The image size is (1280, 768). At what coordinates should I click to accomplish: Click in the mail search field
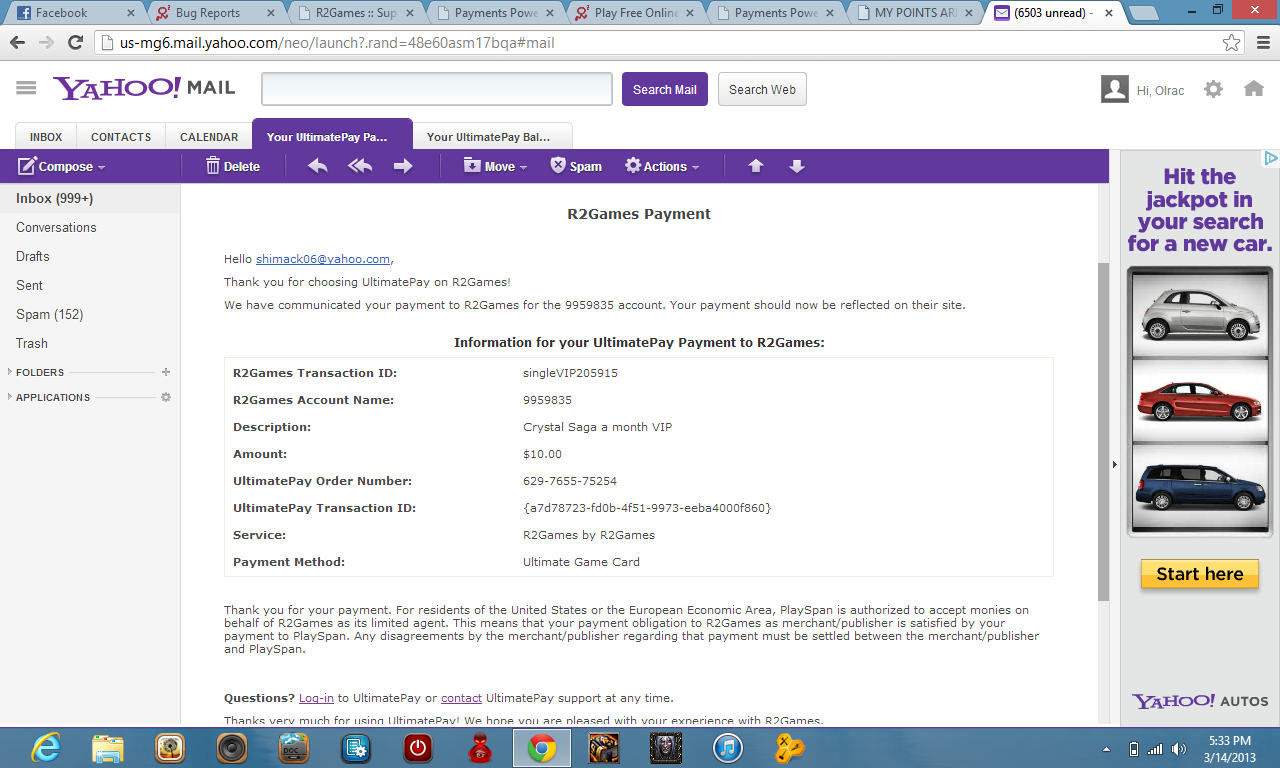click(x=436, y=89)
